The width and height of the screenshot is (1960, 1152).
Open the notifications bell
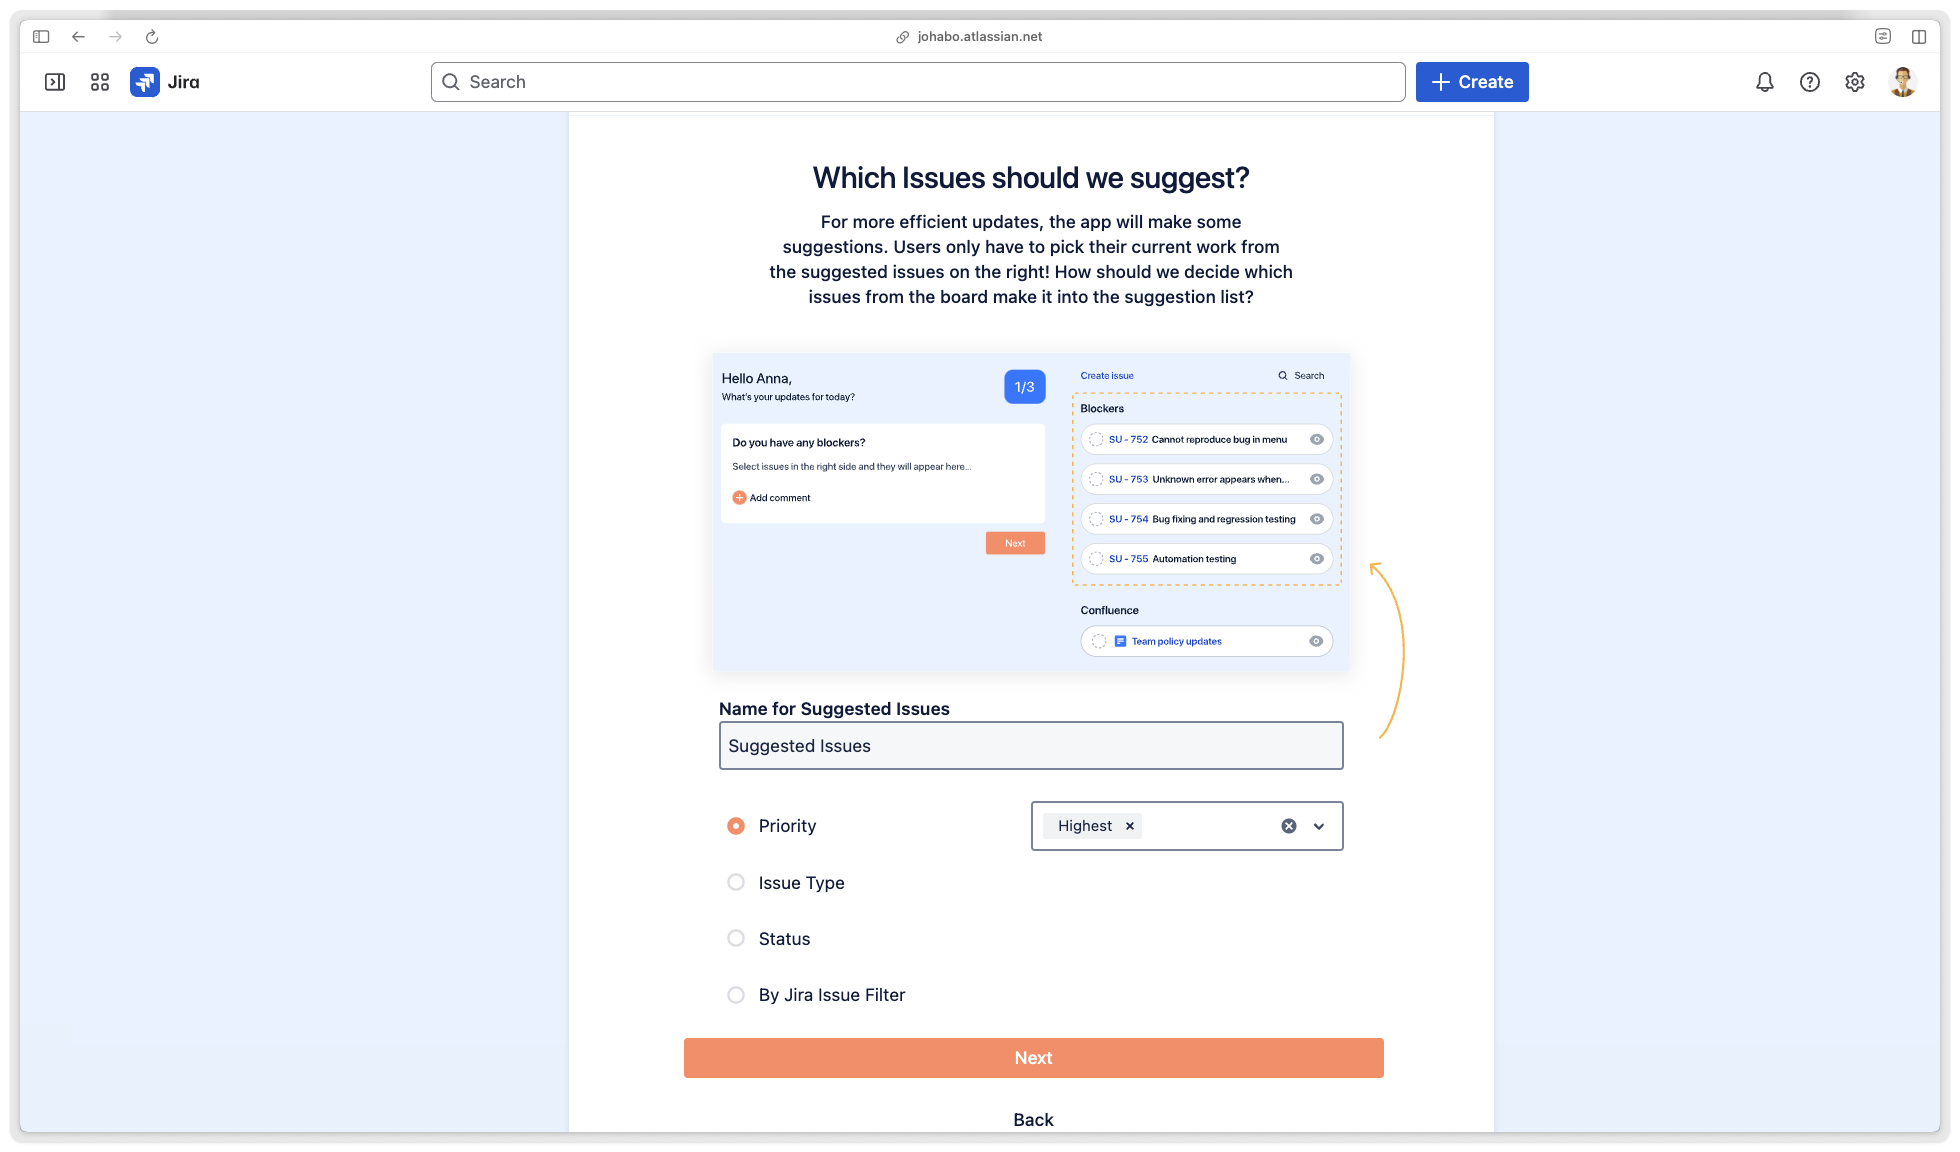point(1764,82)
